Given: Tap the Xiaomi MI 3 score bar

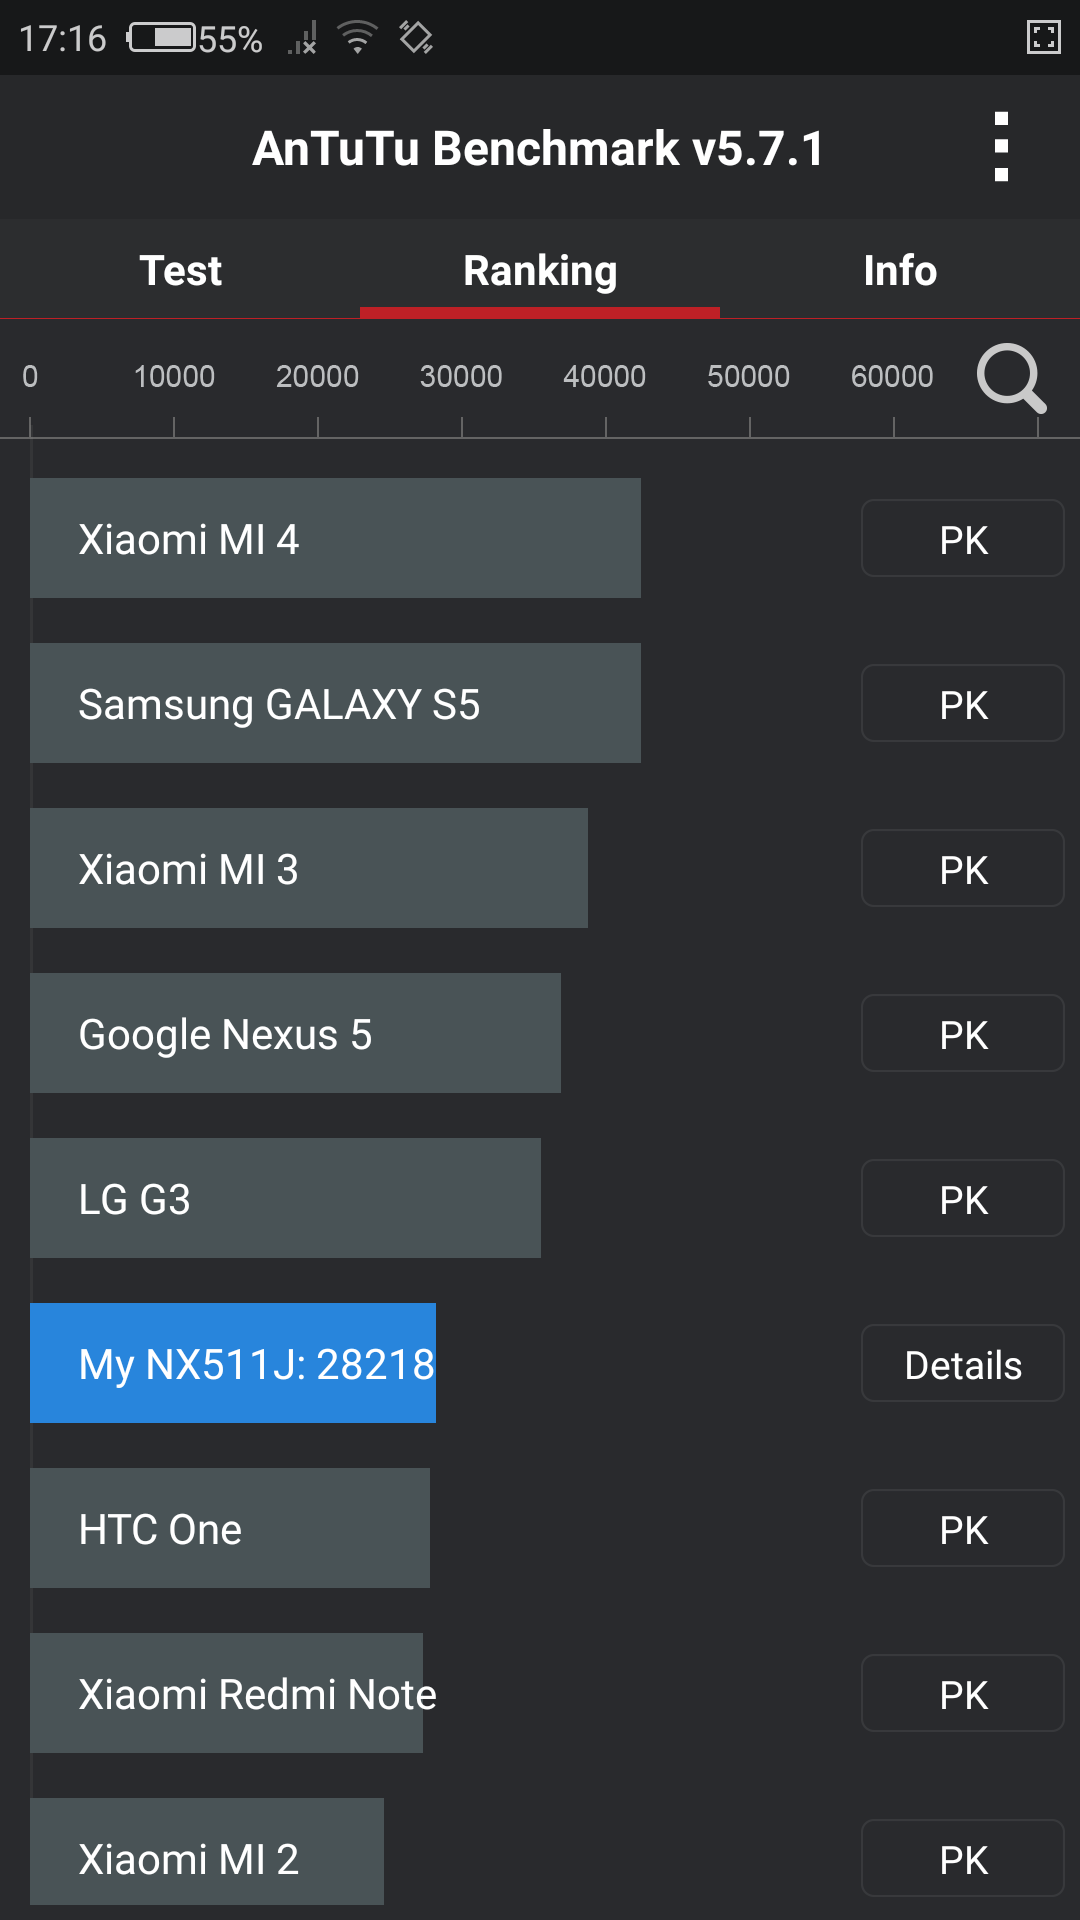Looking at the screenshot, I should [309, 868].
